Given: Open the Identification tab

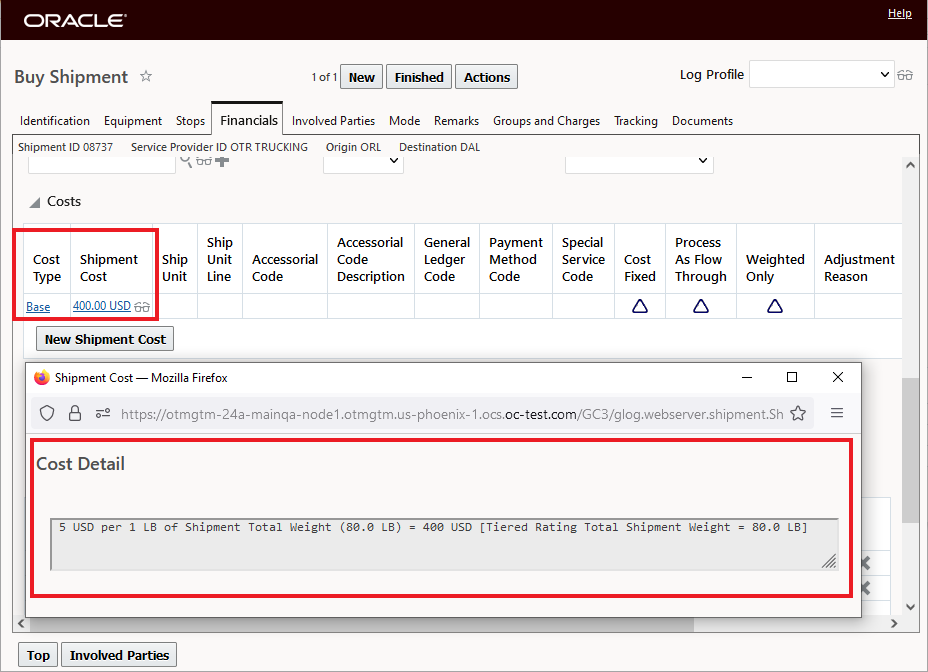Looking at the screenshot, I should click(x=54, y=121).
